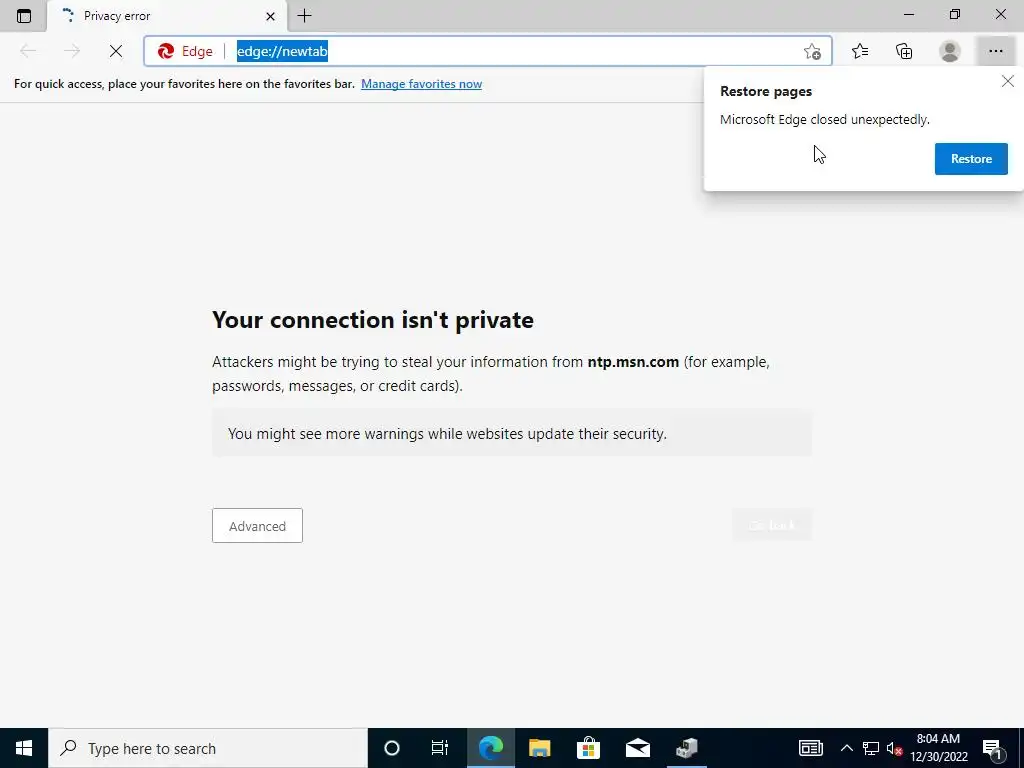Open Cortana circle icon
This screenshot has width=1024, height=768.
[392, 748]
